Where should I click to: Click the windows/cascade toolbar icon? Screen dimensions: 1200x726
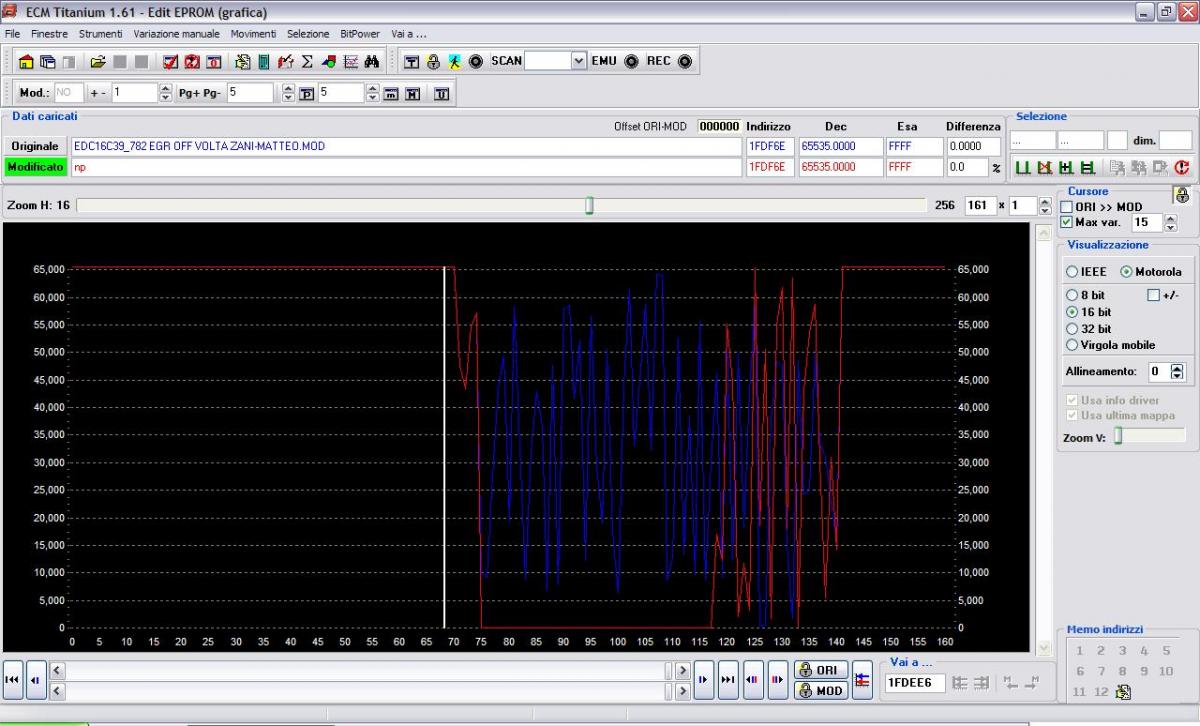(x=46, y=61)
